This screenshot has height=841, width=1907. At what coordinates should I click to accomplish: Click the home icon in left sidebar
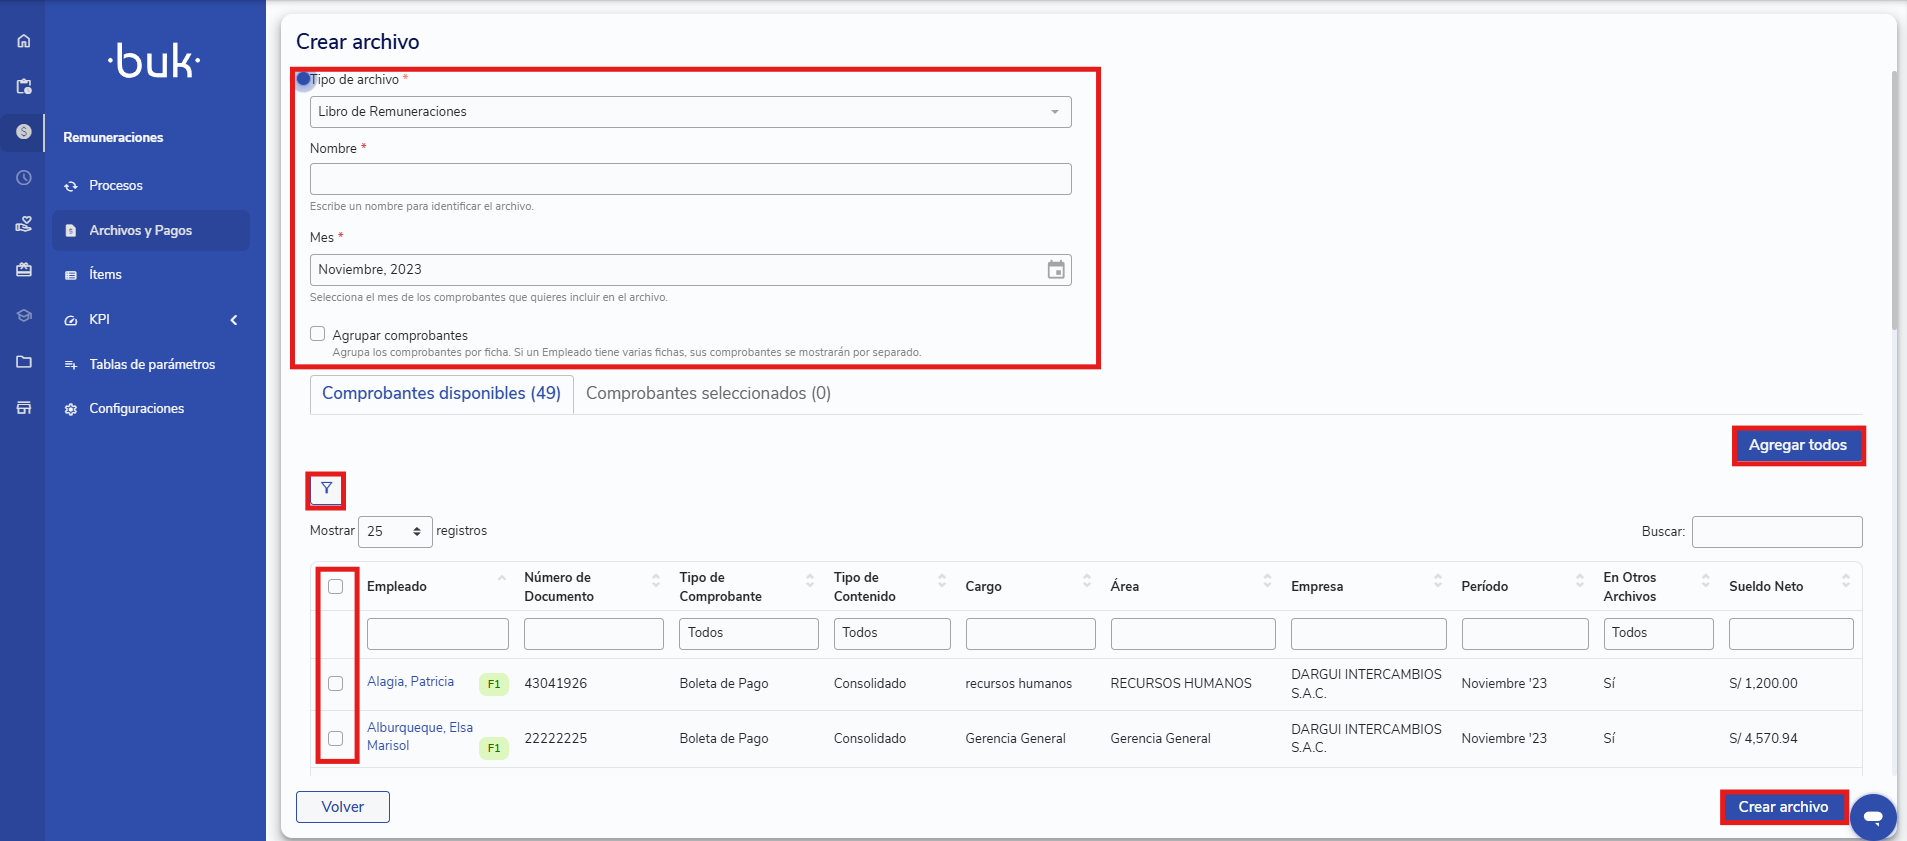point(24,41)
